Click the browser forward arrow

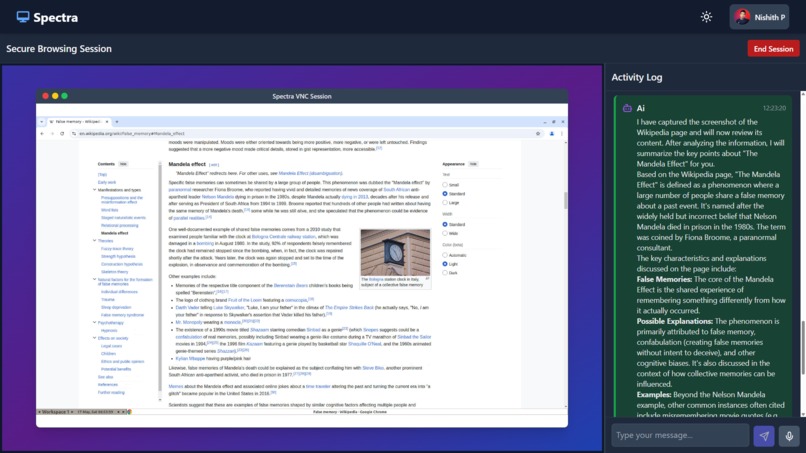point(52,134)
